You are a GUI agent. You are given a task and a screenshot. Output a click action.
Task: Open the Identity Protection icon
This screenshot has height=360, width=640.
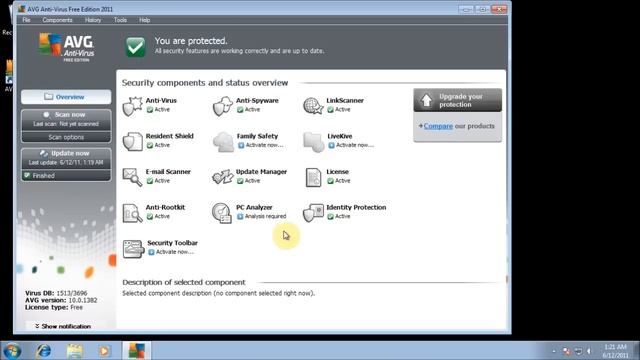point(313,213)
